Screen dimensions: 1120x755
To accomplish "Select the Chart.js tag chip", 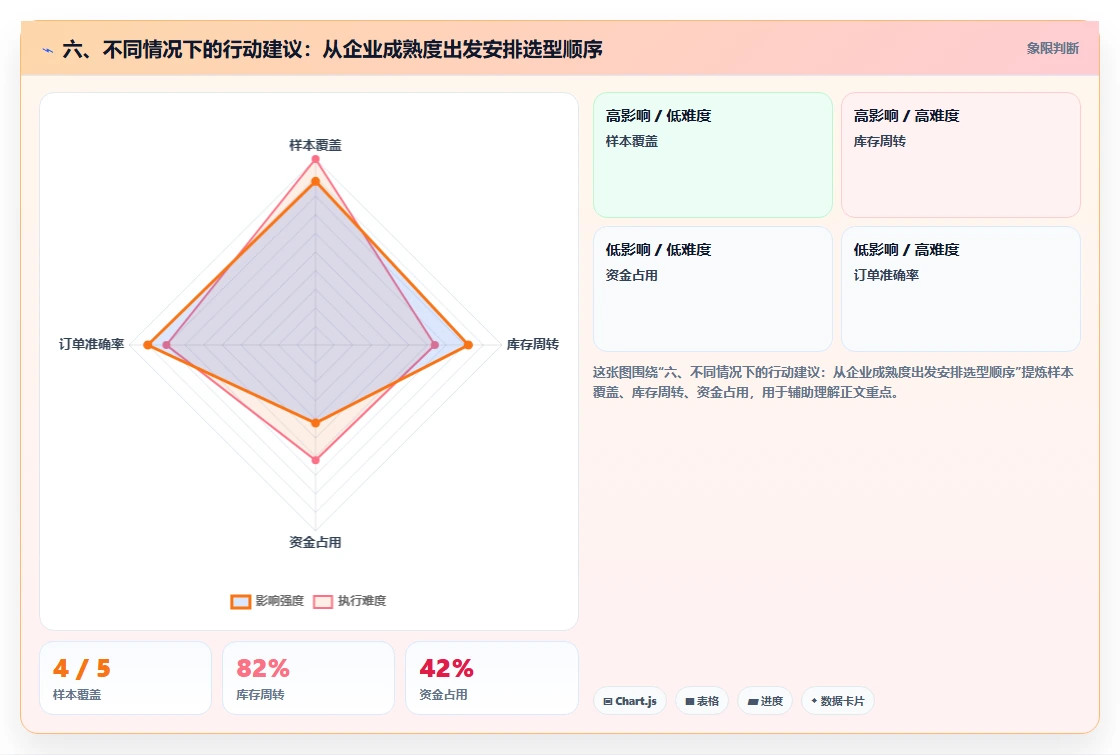I will pyautogui.click(x=630, y=701).
